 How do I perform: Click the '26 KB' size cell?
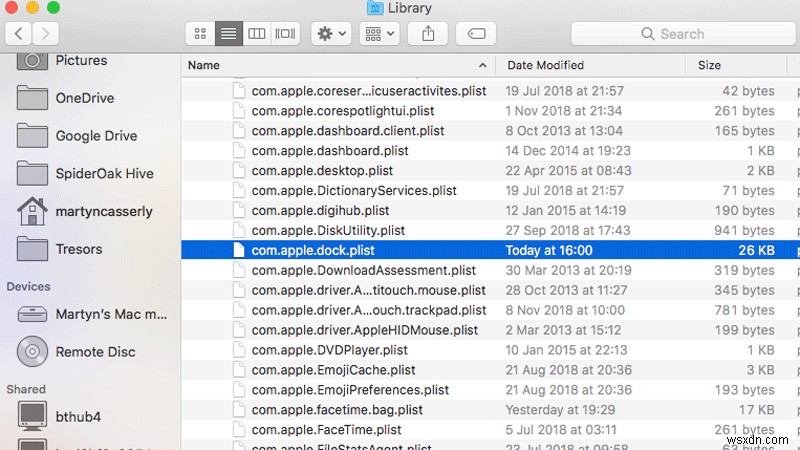757,250
